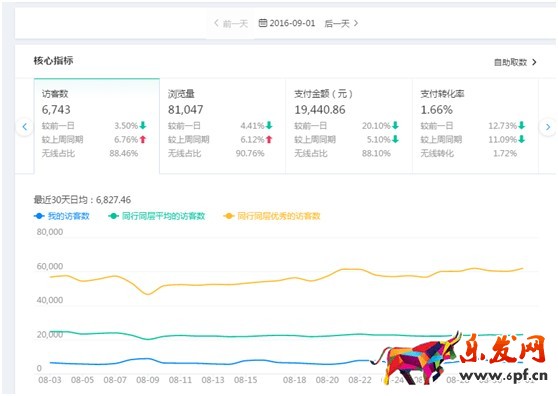Screen dimensions: 558x396
Task: Select the 支付金额（元） metric tab
Action: (x=349, y=126)
